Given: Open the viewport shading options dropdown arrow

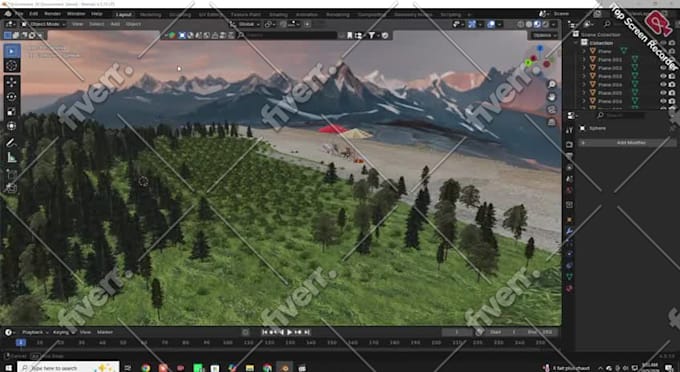Looking at the screenshot, I should coord(554,25).
